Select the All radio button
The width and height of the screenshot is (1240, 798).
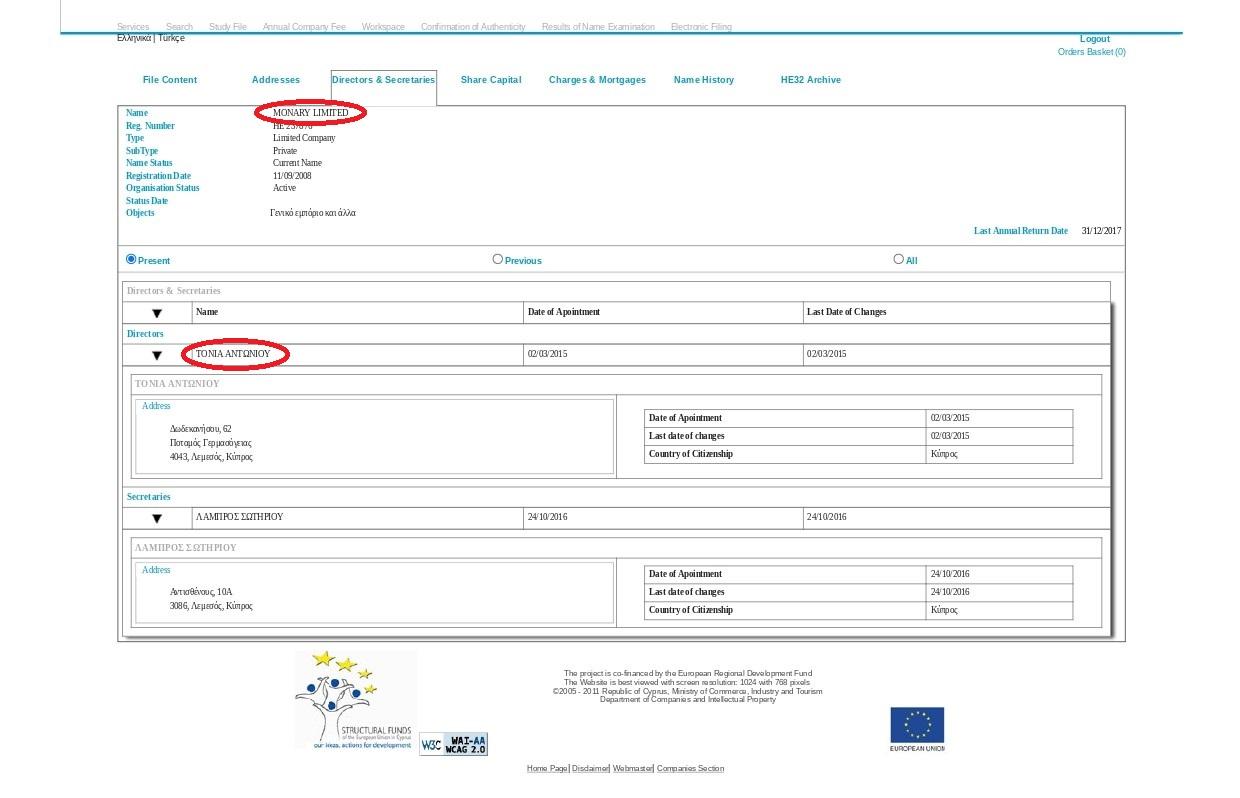tap(898, 259)
